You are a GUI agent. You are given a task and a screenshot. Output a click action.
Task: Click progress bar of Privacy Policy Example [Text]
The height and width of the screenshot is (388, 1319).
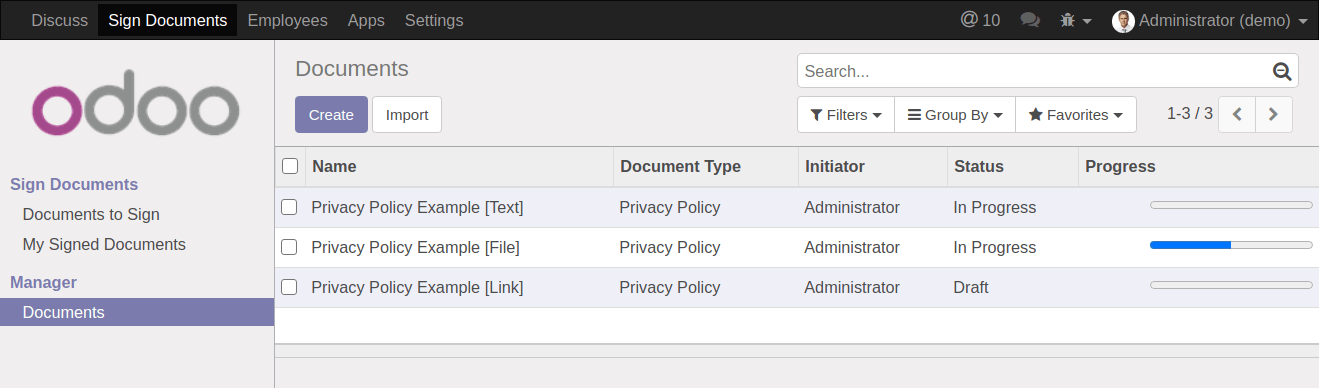(x=1231, y=205)
